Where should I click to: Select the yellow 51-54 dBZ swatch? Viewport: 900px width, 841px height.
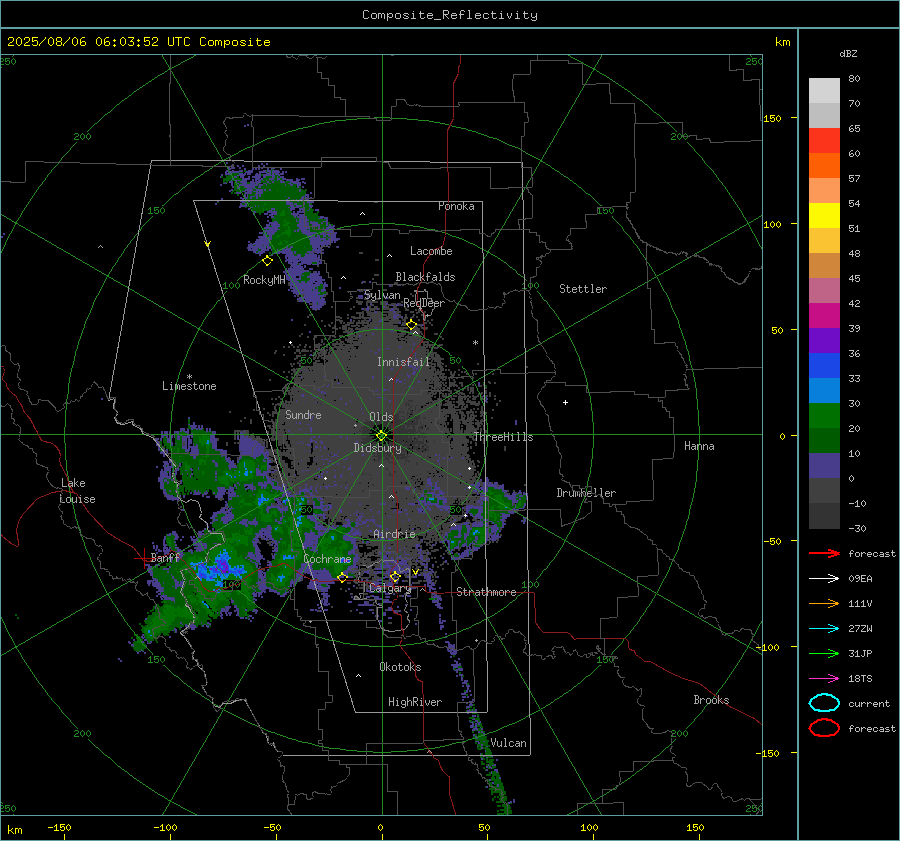point(824,215)
